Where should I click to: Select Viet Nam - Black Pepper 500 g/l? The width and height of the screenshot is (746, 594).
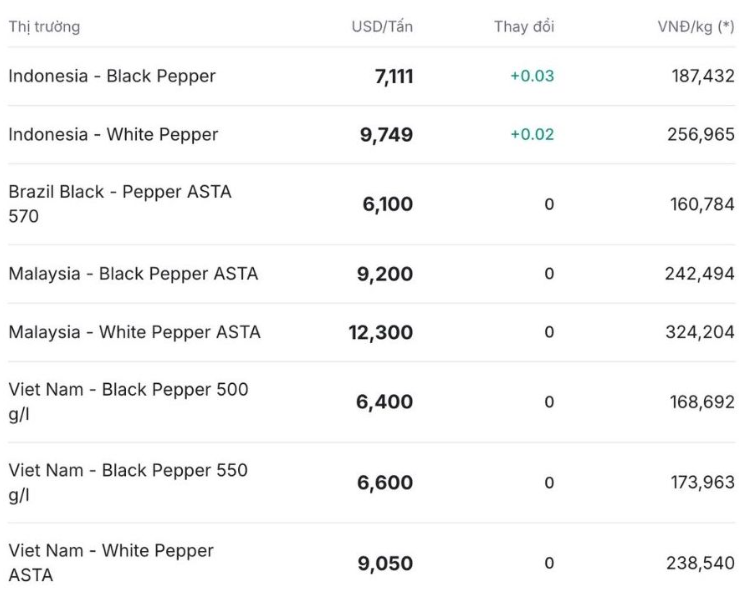pos(128,401)
